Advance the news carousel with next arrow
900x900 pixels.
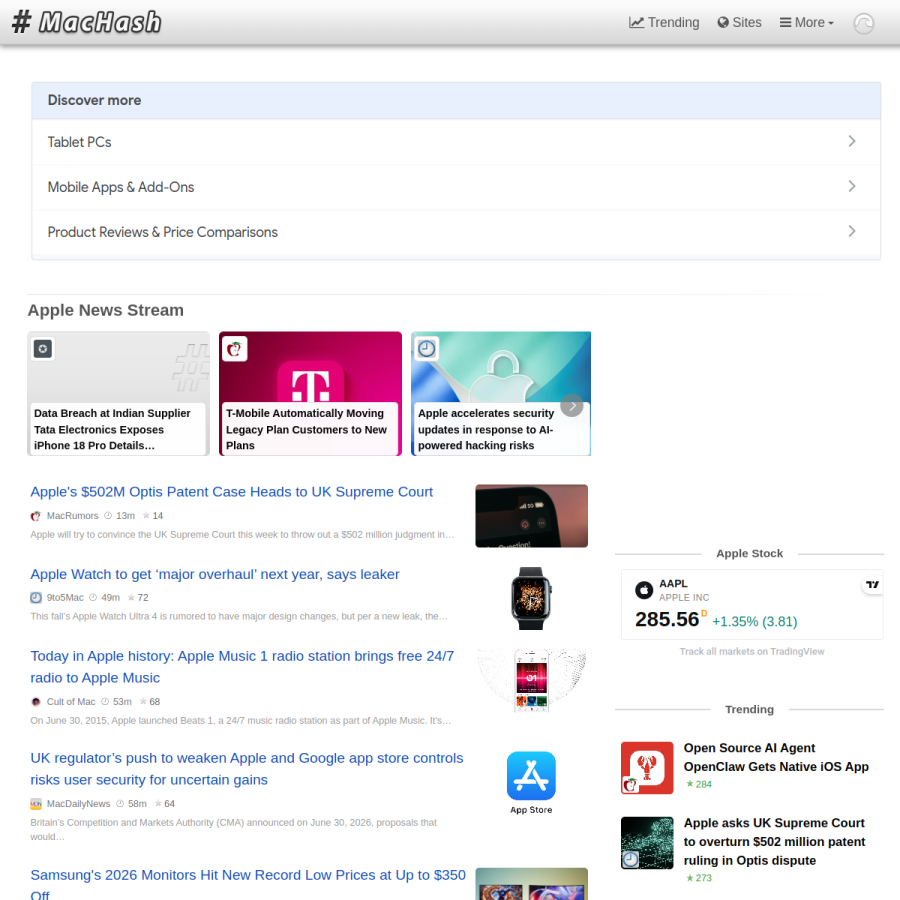point(572,405)
